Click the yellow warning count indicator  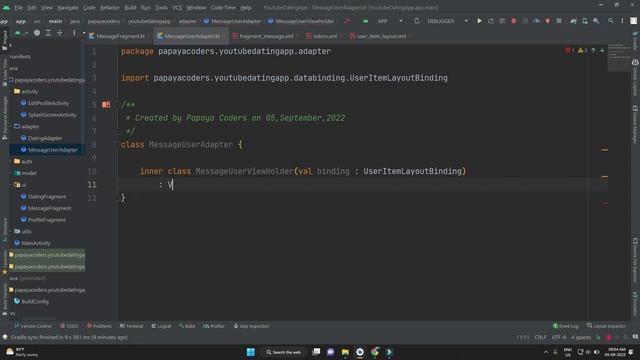pos(582,51)
